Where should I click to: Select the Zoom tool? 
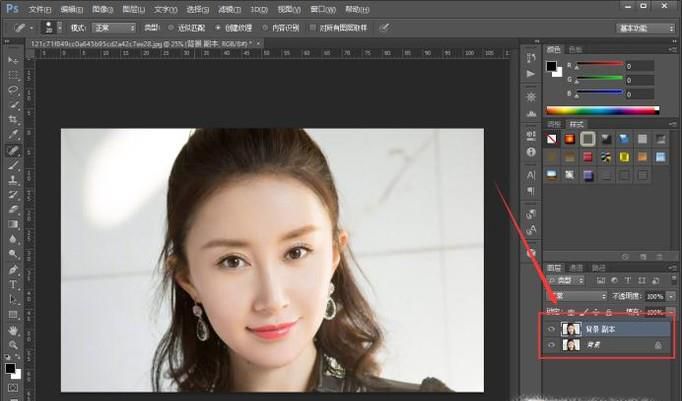point(13,345)
